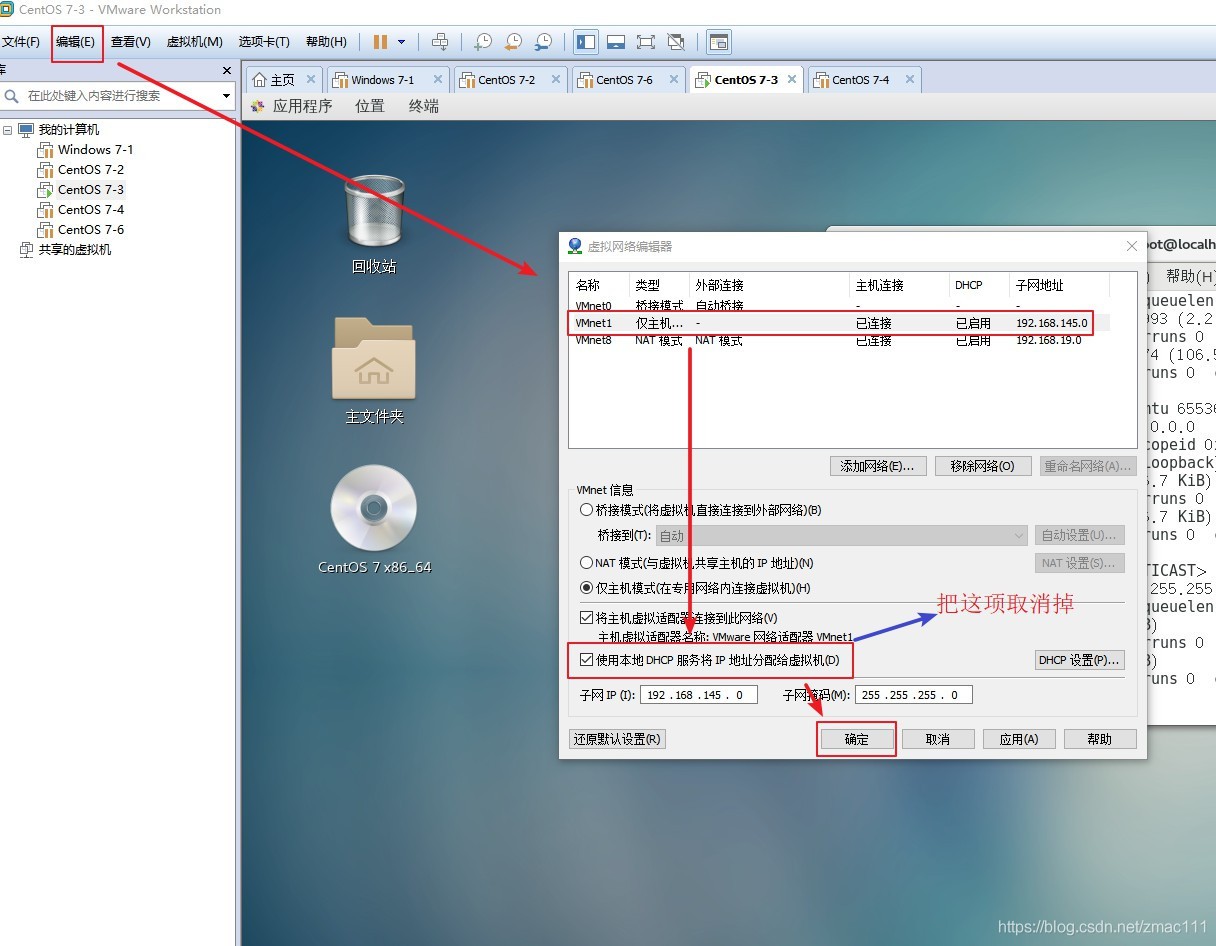The width and height of the screenshot is (1216, 946).
Task: Click the 子网 IP input field
Action: tap(698, 694)
